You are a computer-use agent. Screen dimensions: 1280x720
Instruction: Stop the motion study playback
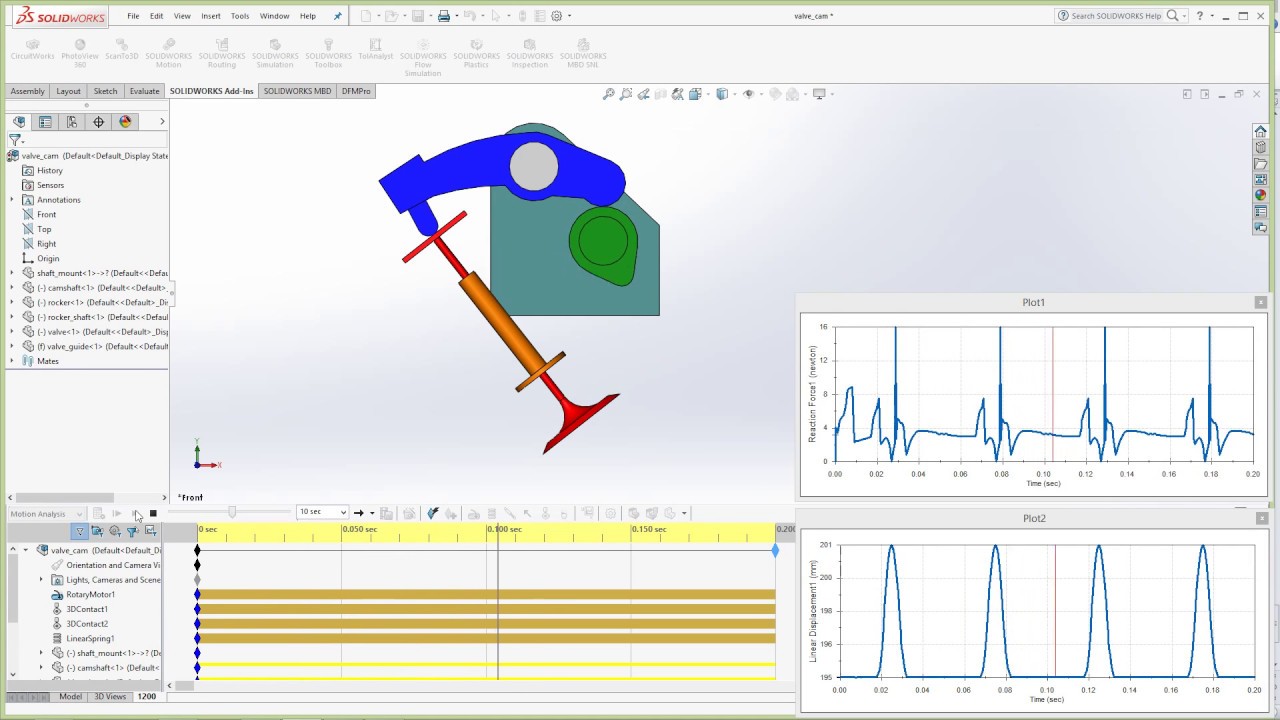click(153, 514)
